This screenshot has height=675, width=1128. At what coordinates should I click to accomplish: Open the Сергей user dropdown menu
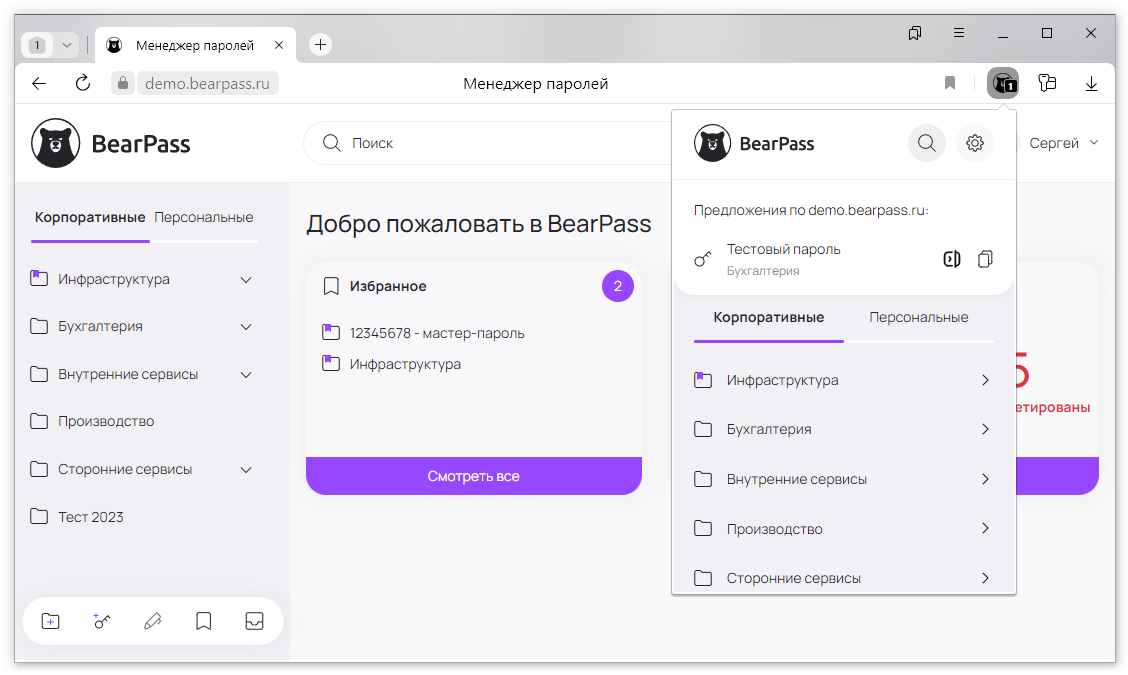pyautogui.click(x=1063, y=143)
